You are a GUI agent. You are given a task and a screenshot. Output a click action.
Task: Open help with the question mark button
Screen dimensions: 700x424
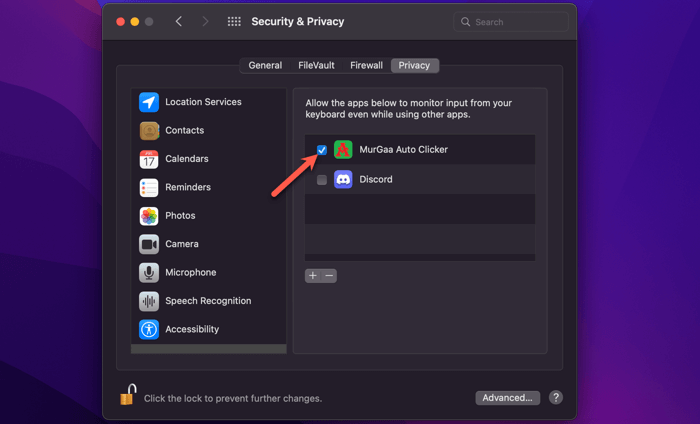point(556,397)
